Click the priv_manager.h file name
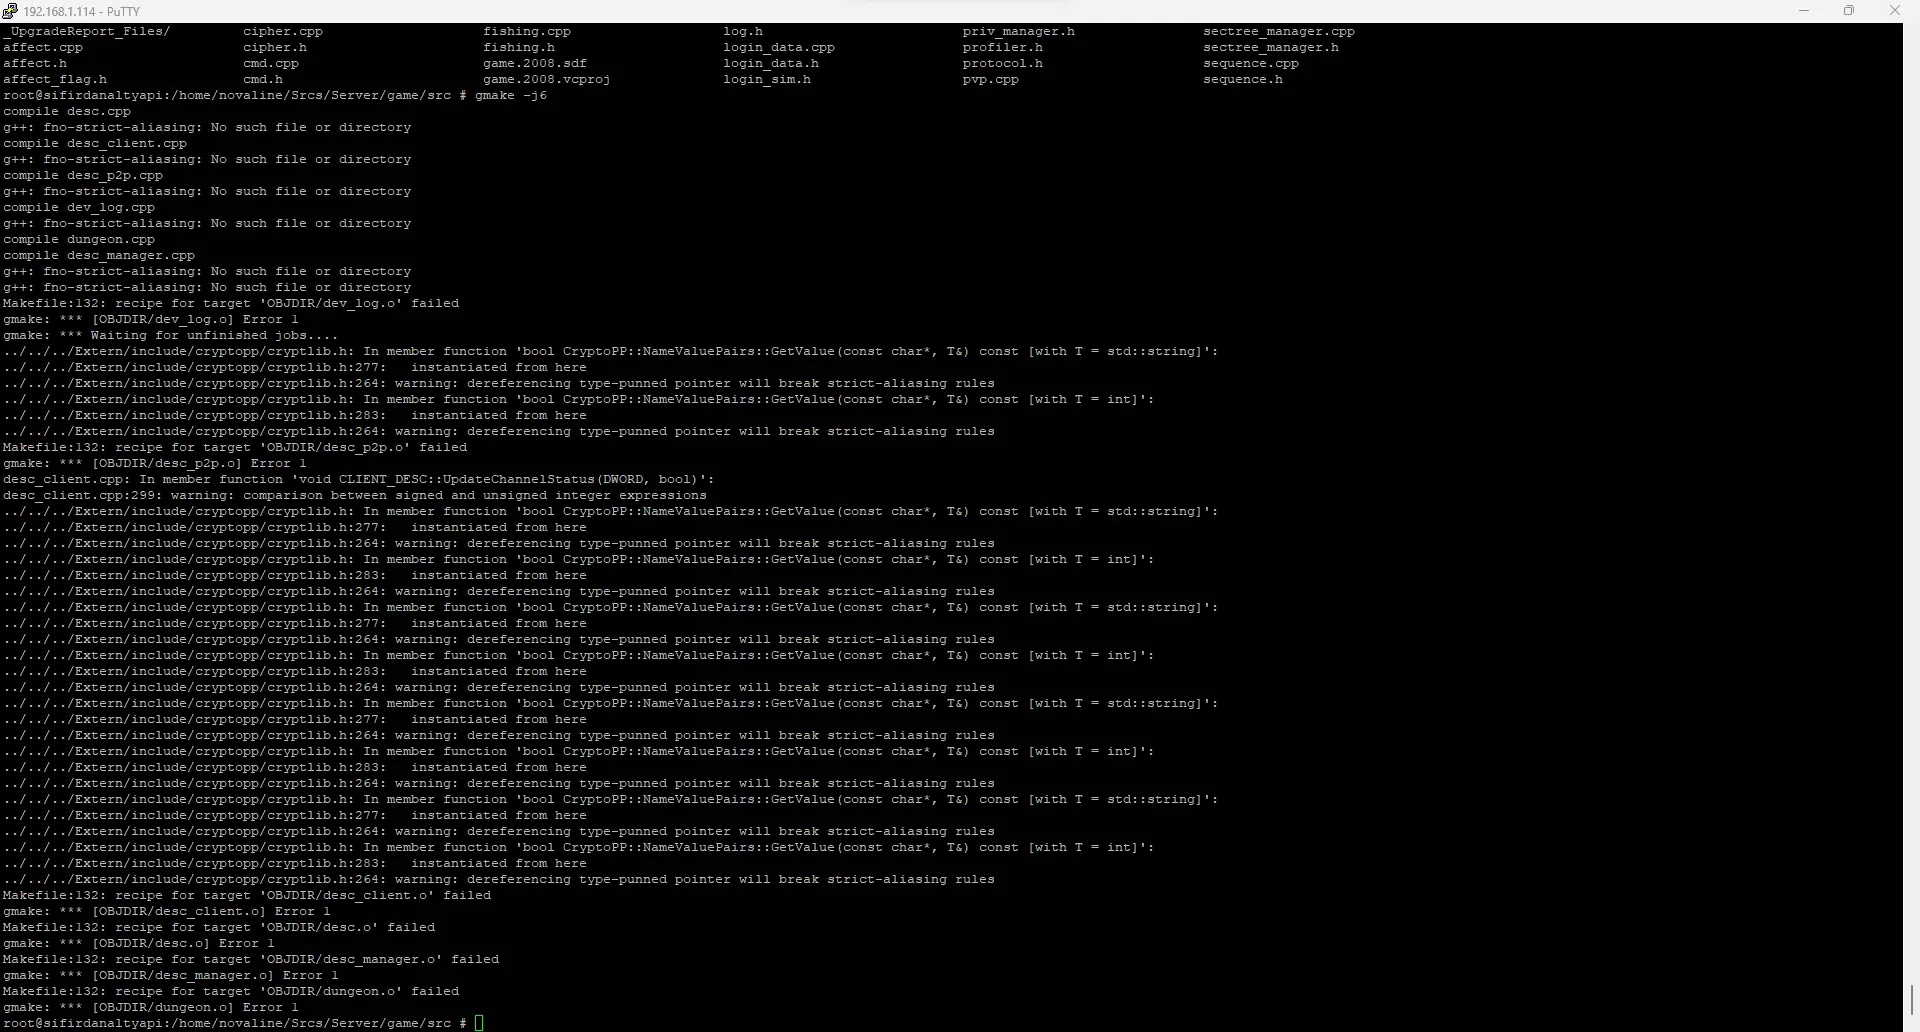Screen dimensions: 1920x1032 point(1019,31)
